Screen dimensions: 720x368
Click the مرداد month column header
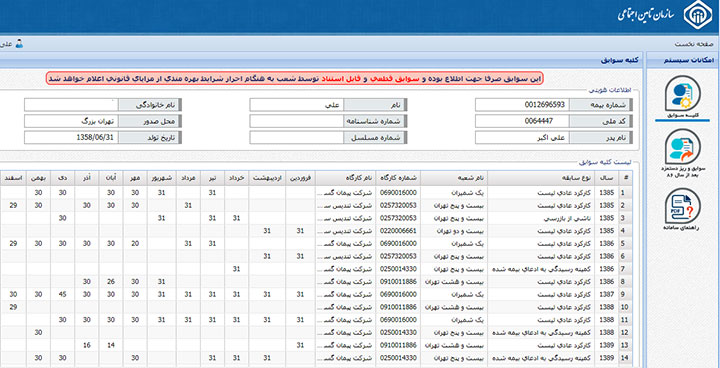point(188,178)
